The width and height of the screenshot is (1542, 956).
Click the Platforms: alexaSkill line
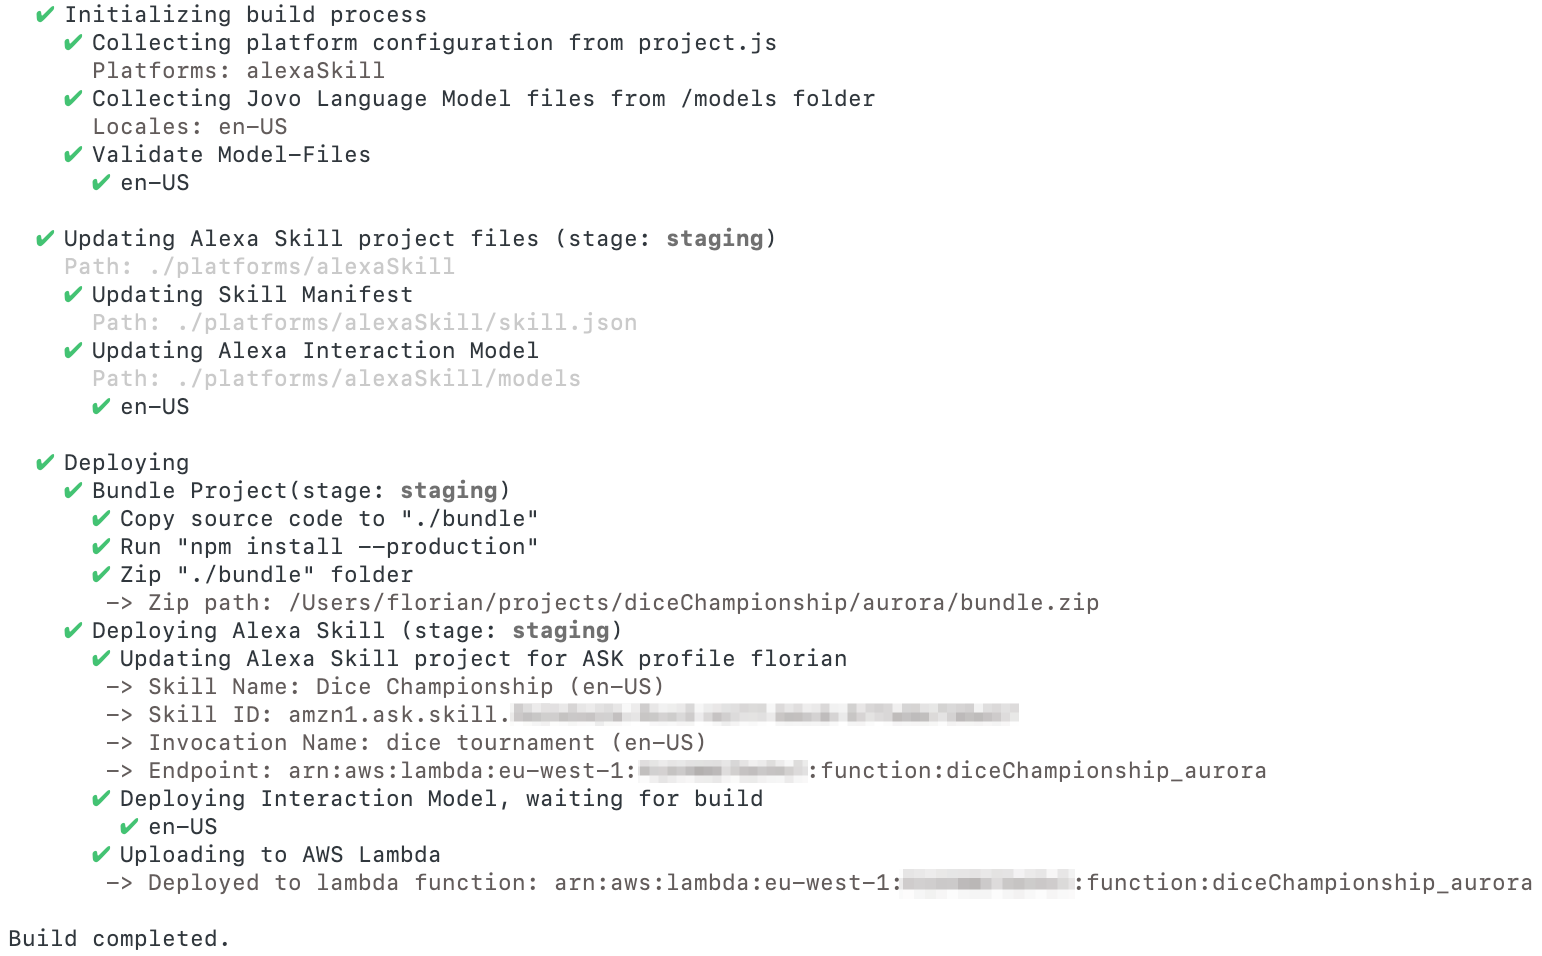[x=238, y=71]
